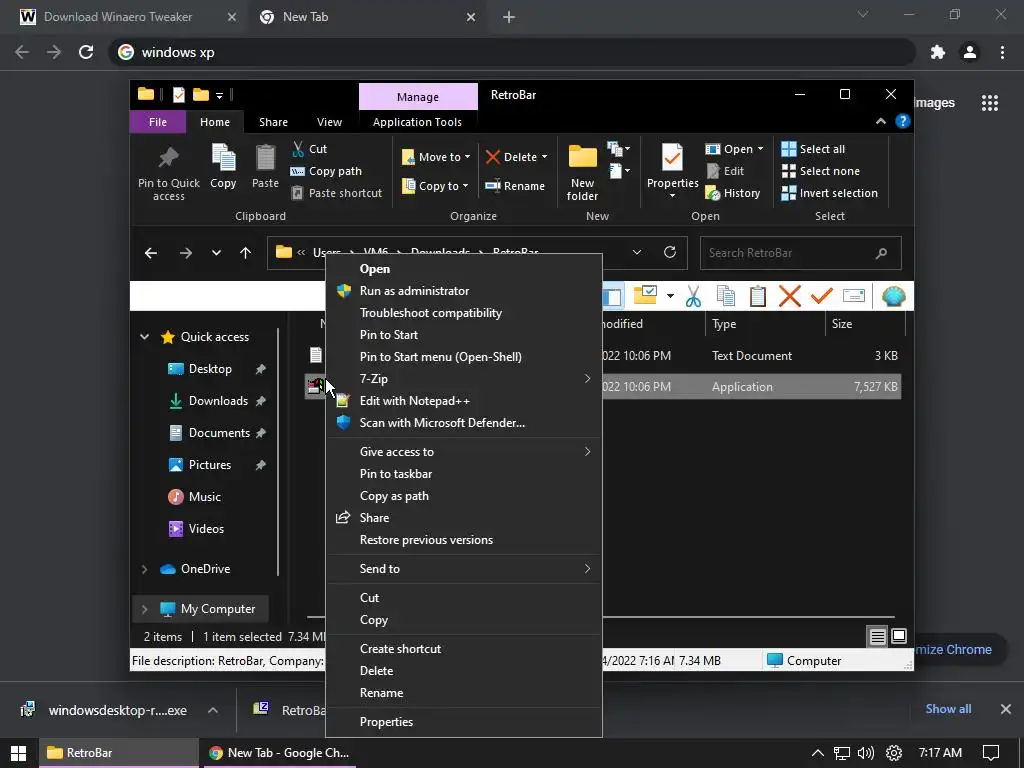Click Edit in the ribbon Open group
Image resolution: width=1024 pixels, height=768 pixels.
tap(725, 171)
